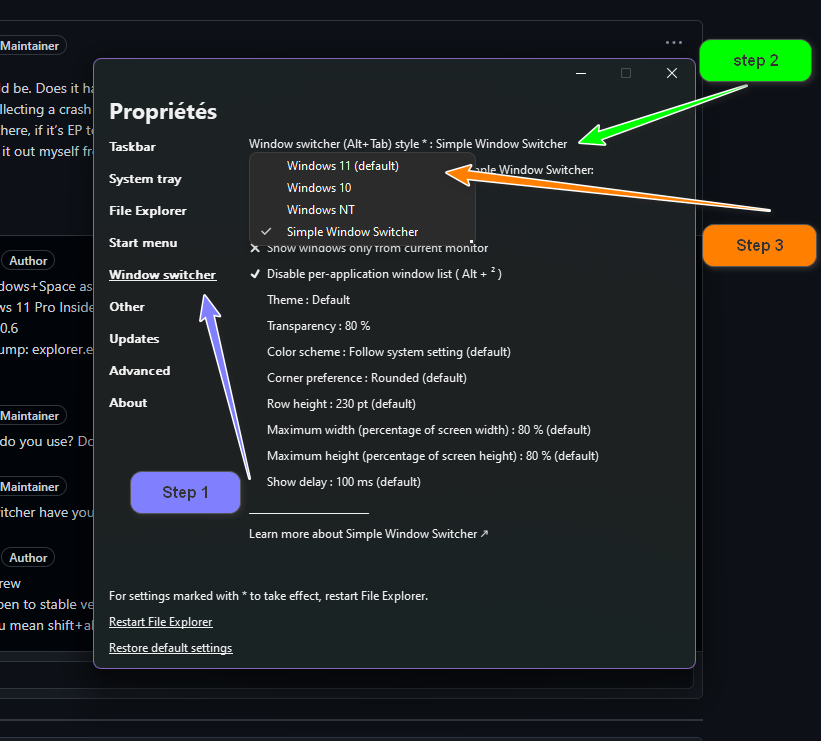Choose Simple Window Switcher style
Viewport: 821px width, 741px height.
click(362, 232)
